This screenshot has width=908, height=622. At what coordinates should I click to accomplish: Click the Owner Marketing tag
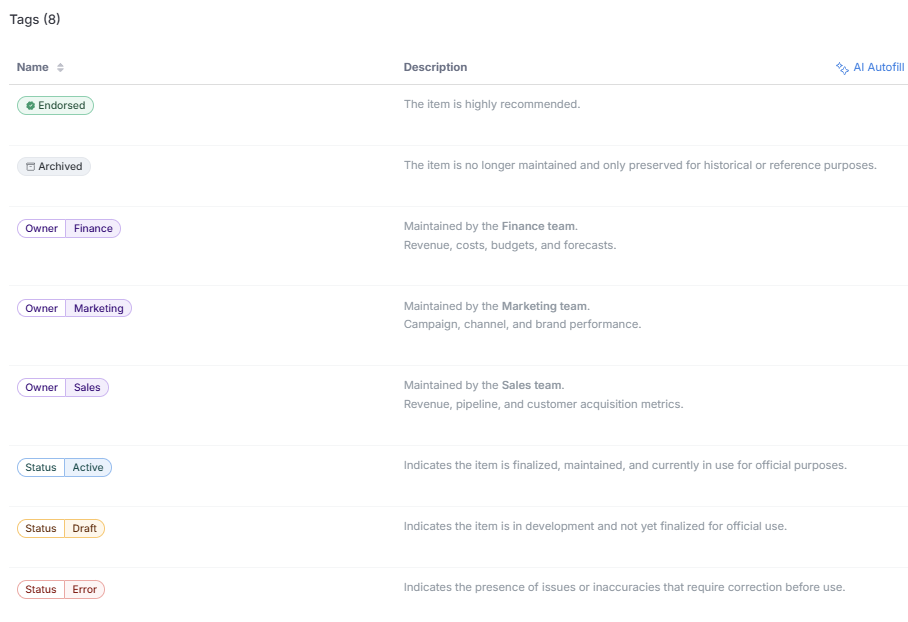coord(74,309)
